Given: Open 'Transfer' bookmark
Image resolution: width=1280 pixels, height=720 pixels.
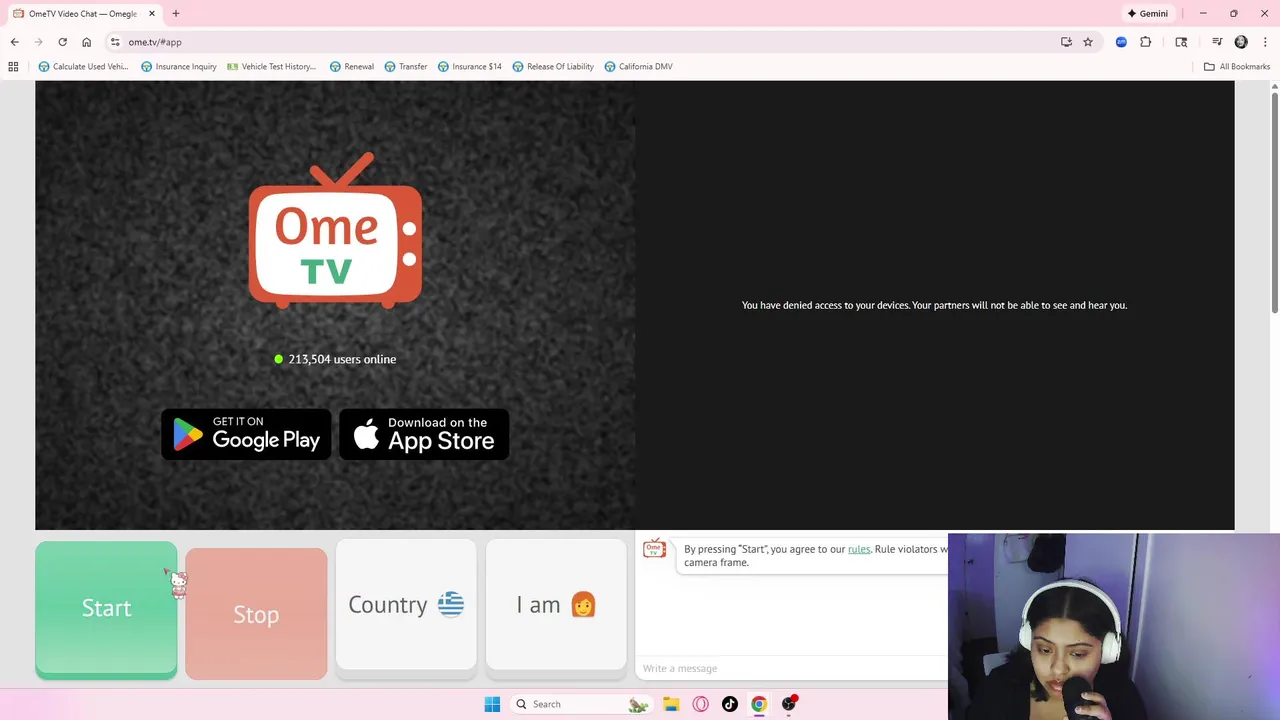Looking at the screenshot, I should coord(405,67).
